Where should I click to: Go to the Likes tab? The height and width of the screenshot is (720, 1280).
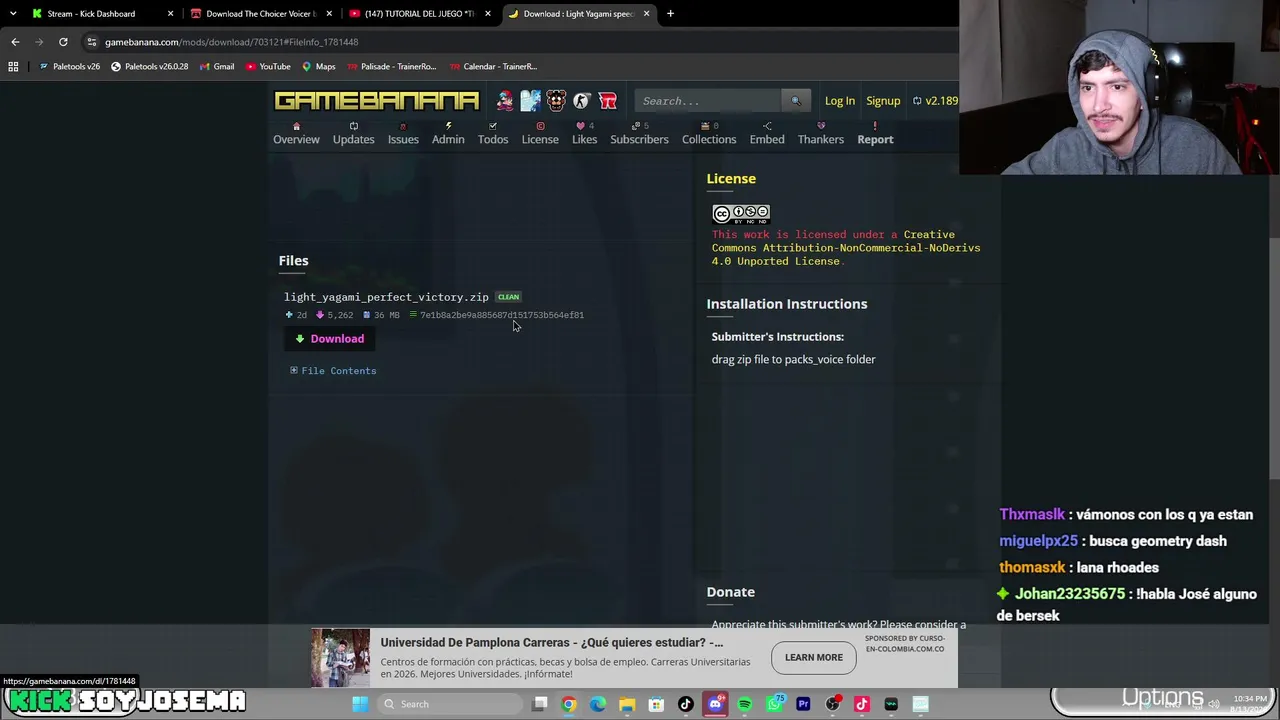point(584,133)
